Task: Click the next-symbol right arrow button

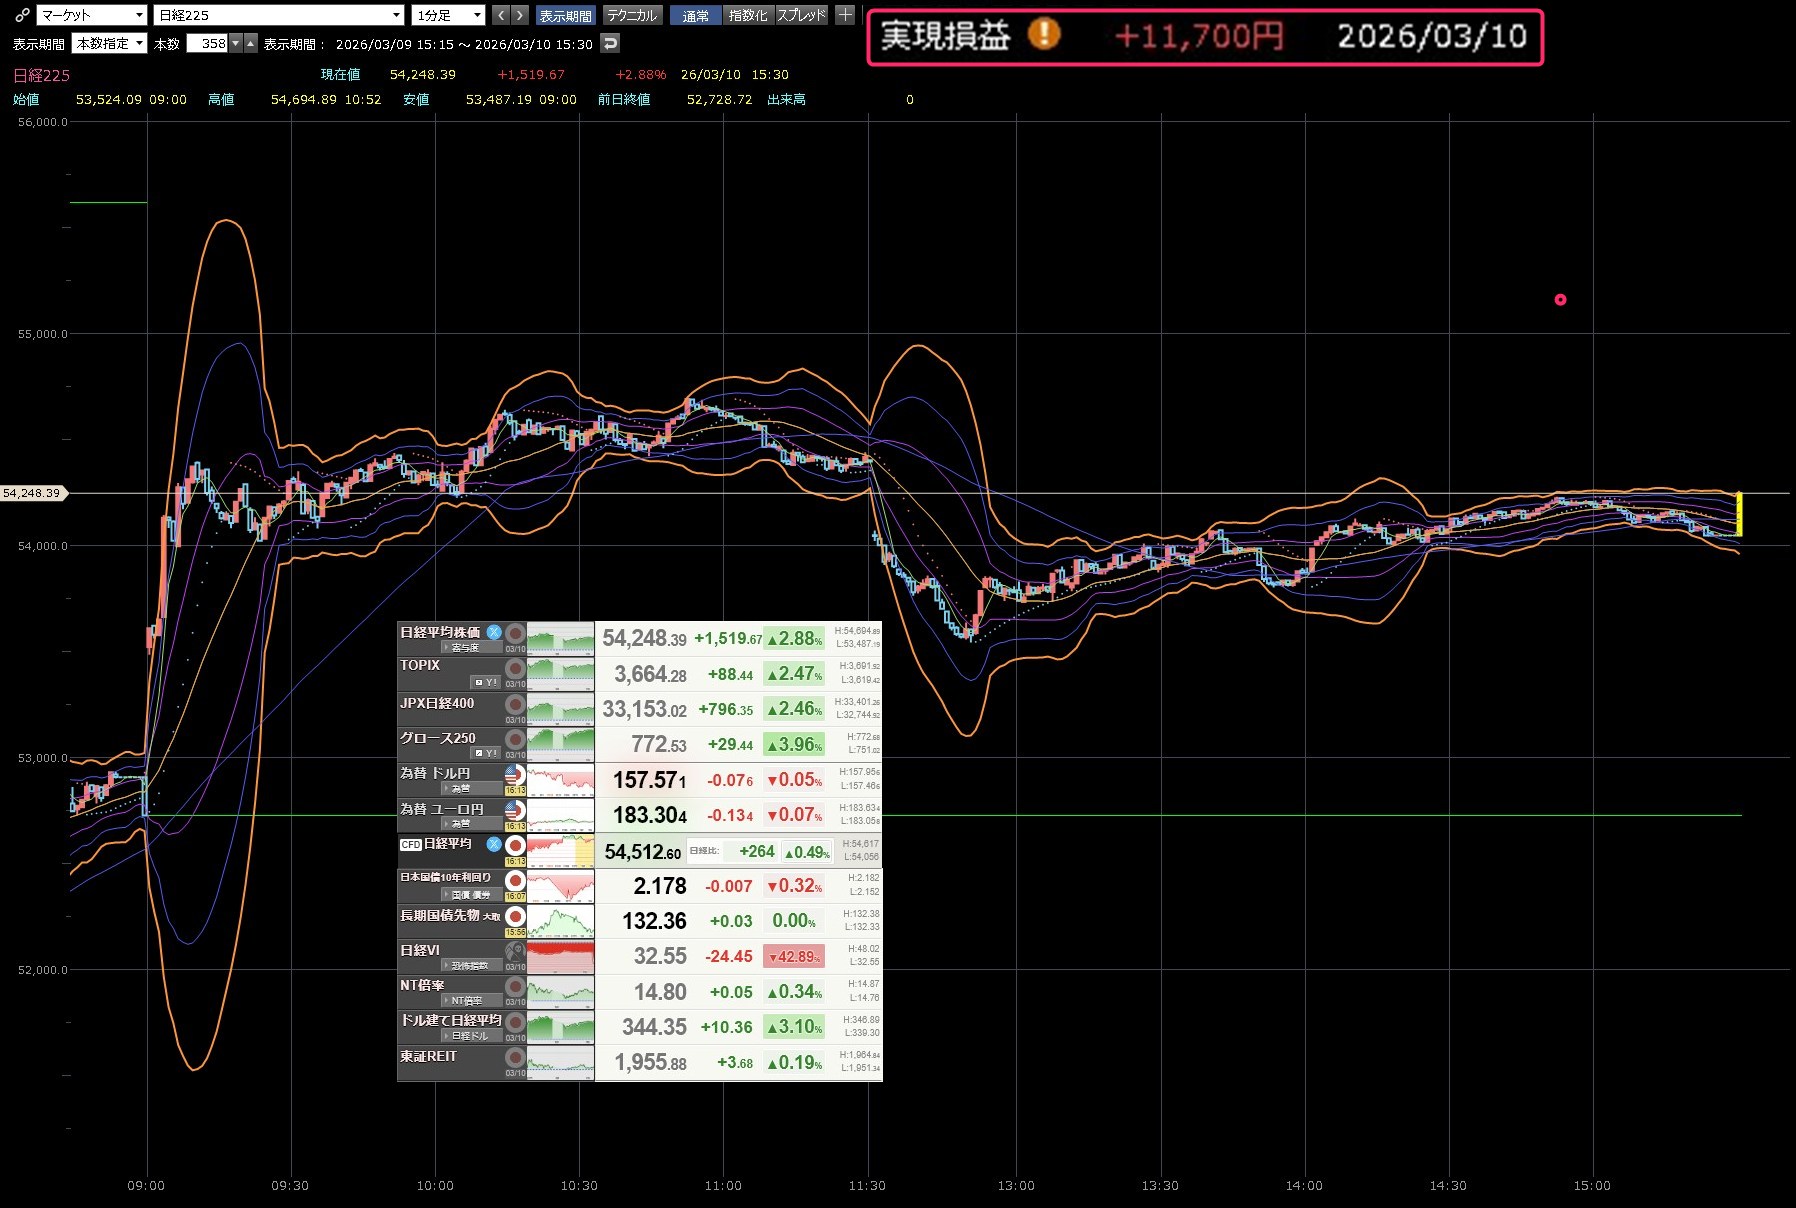Action: tap(519, 15)
